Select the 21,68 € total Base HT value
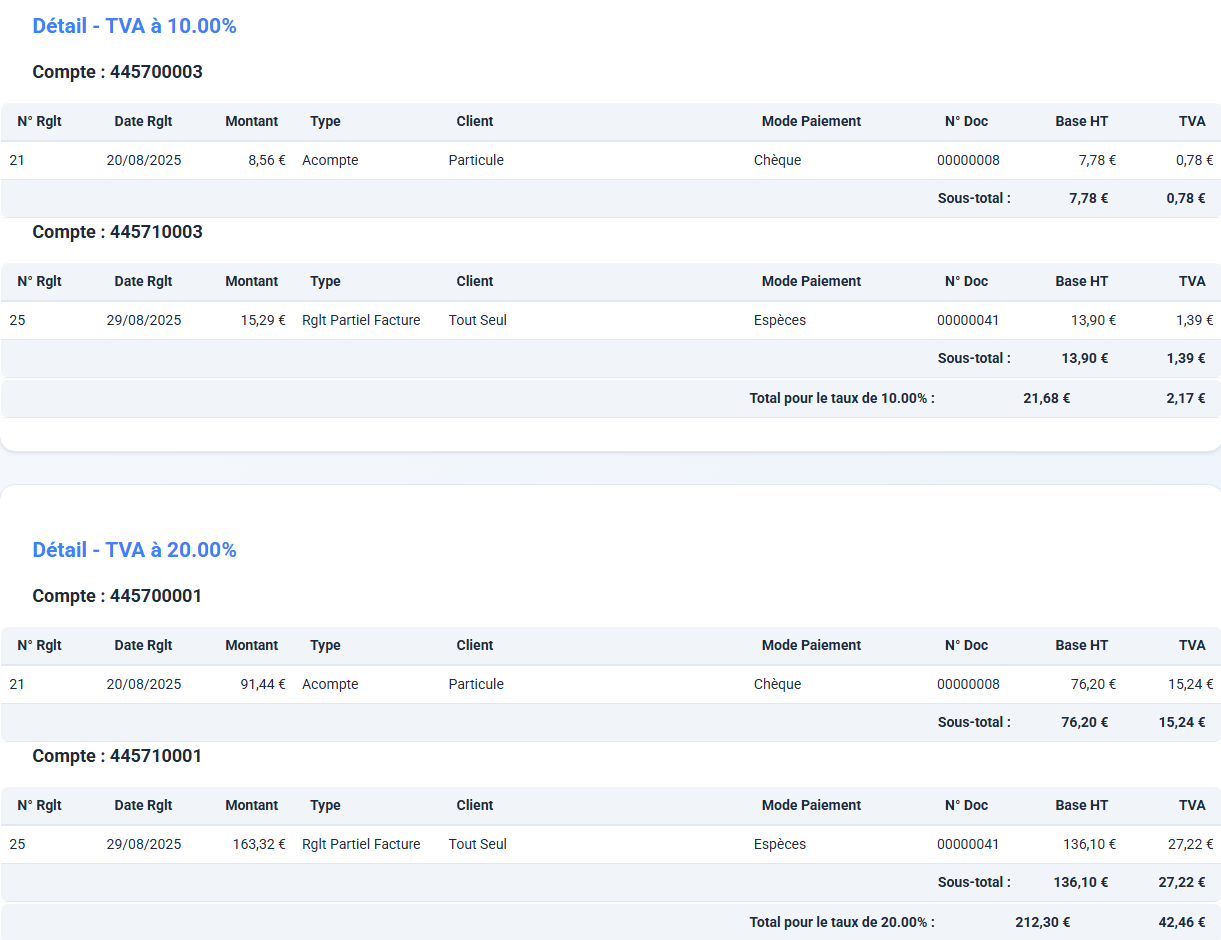 pos(1046,398)
